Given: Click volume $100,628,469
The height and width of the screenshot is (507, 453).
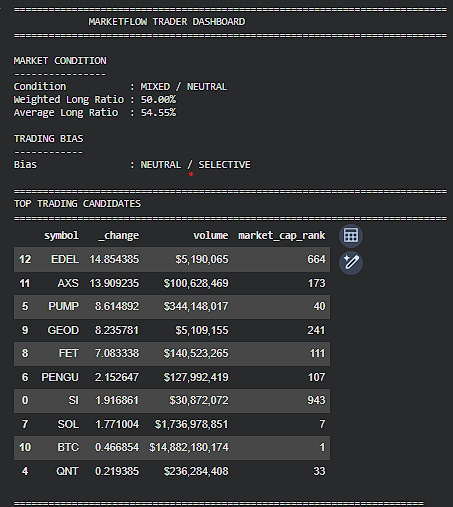Looking at the screenshot, I should click(x=196, y=283).
